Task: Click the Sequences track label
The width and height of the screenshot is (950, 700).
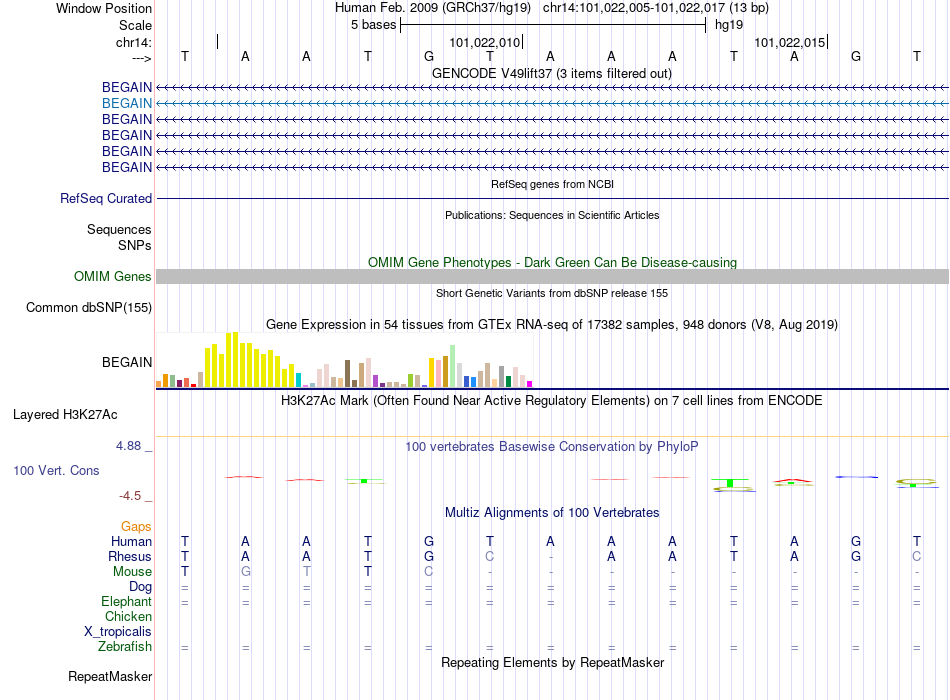Action: (x=119, y=230)
